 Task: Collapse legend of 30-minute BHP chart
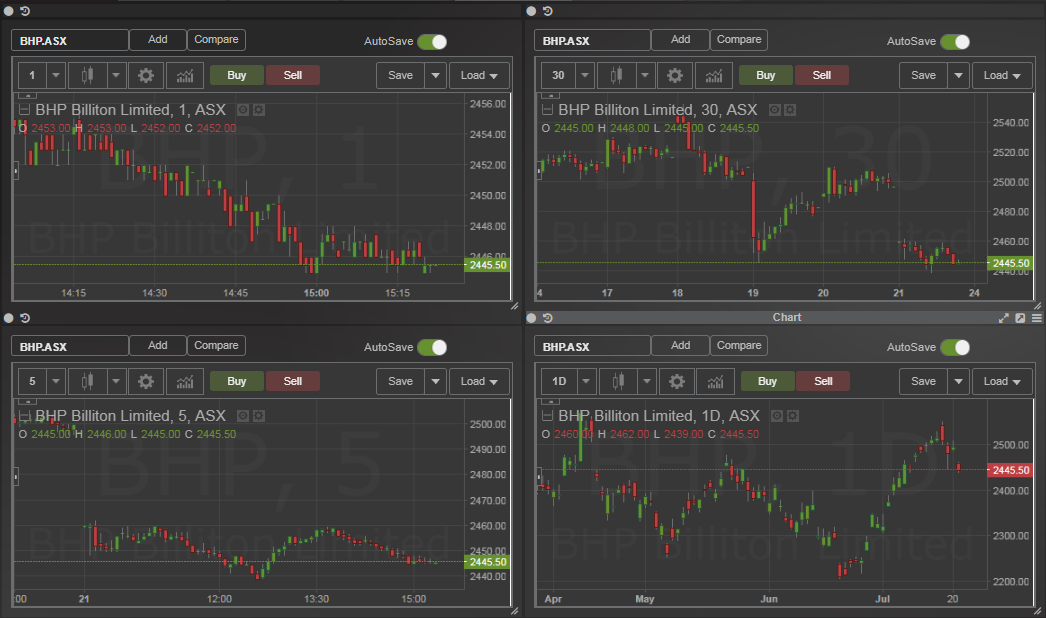[548, 110]
